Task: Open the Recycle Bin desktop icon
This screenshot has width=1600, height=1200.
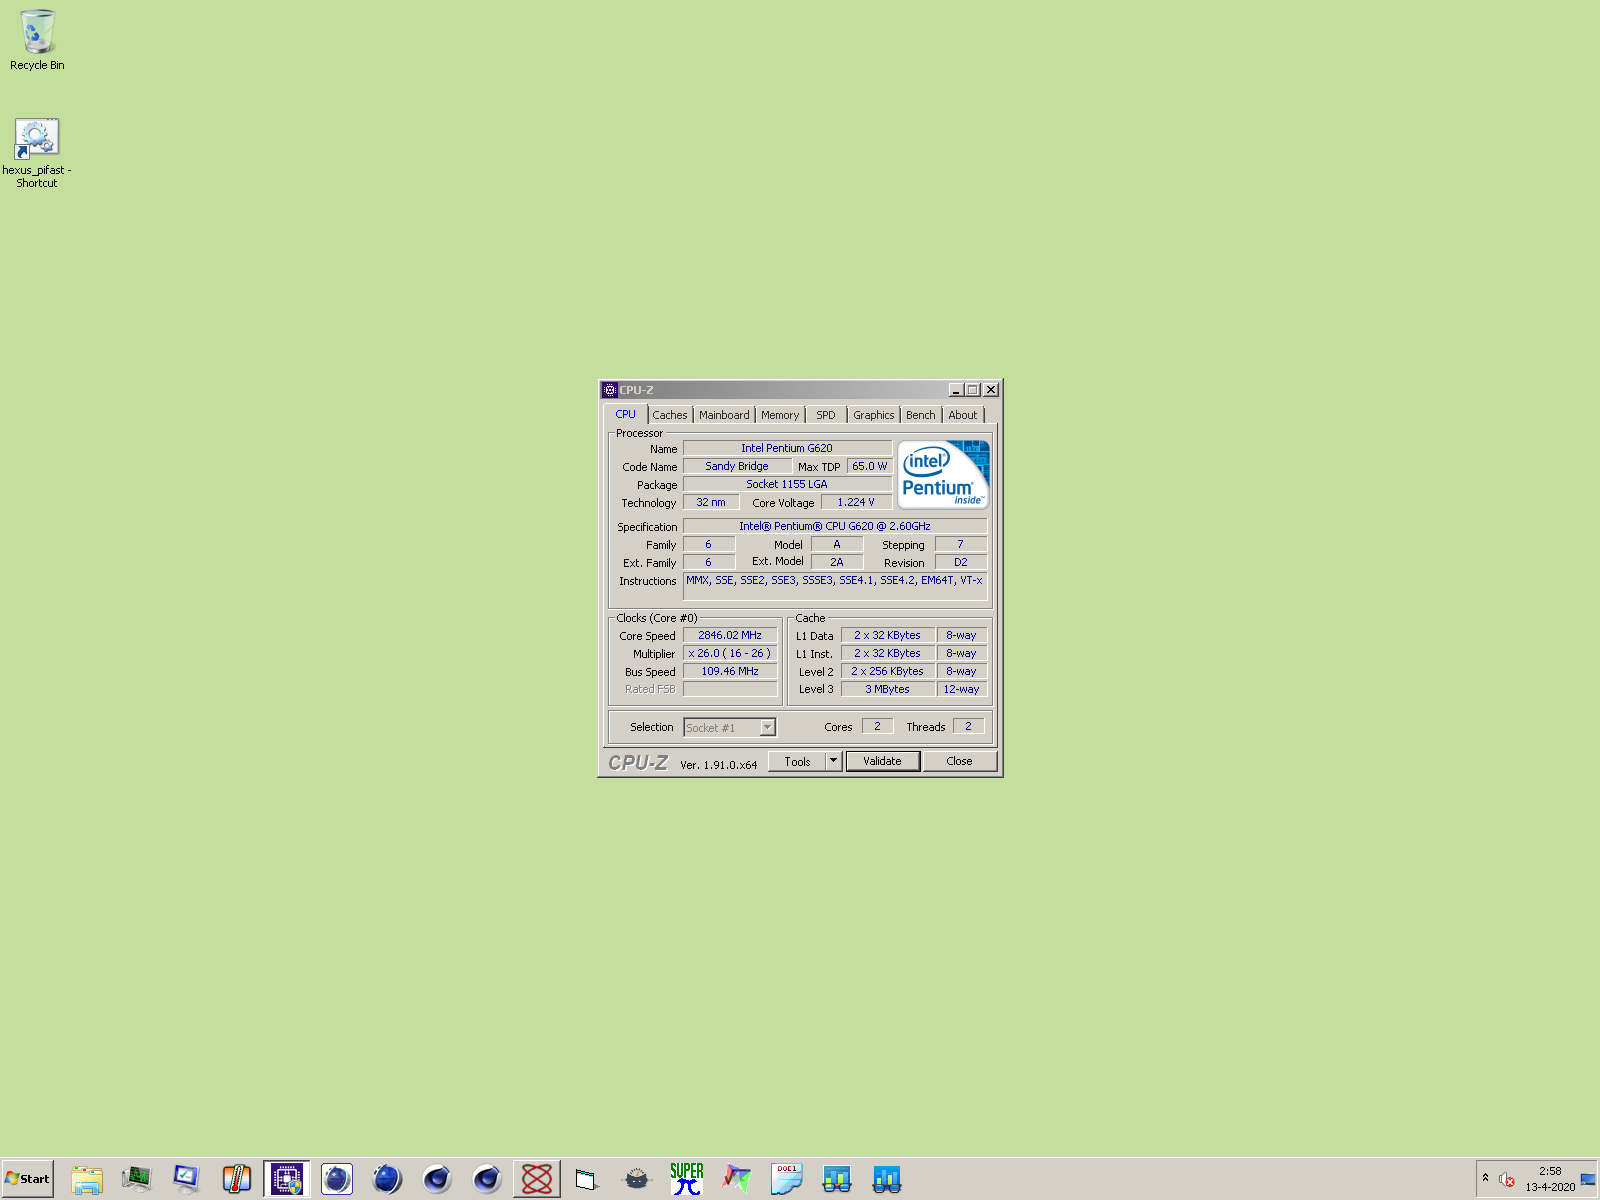Action: click(x=37, y=40)
